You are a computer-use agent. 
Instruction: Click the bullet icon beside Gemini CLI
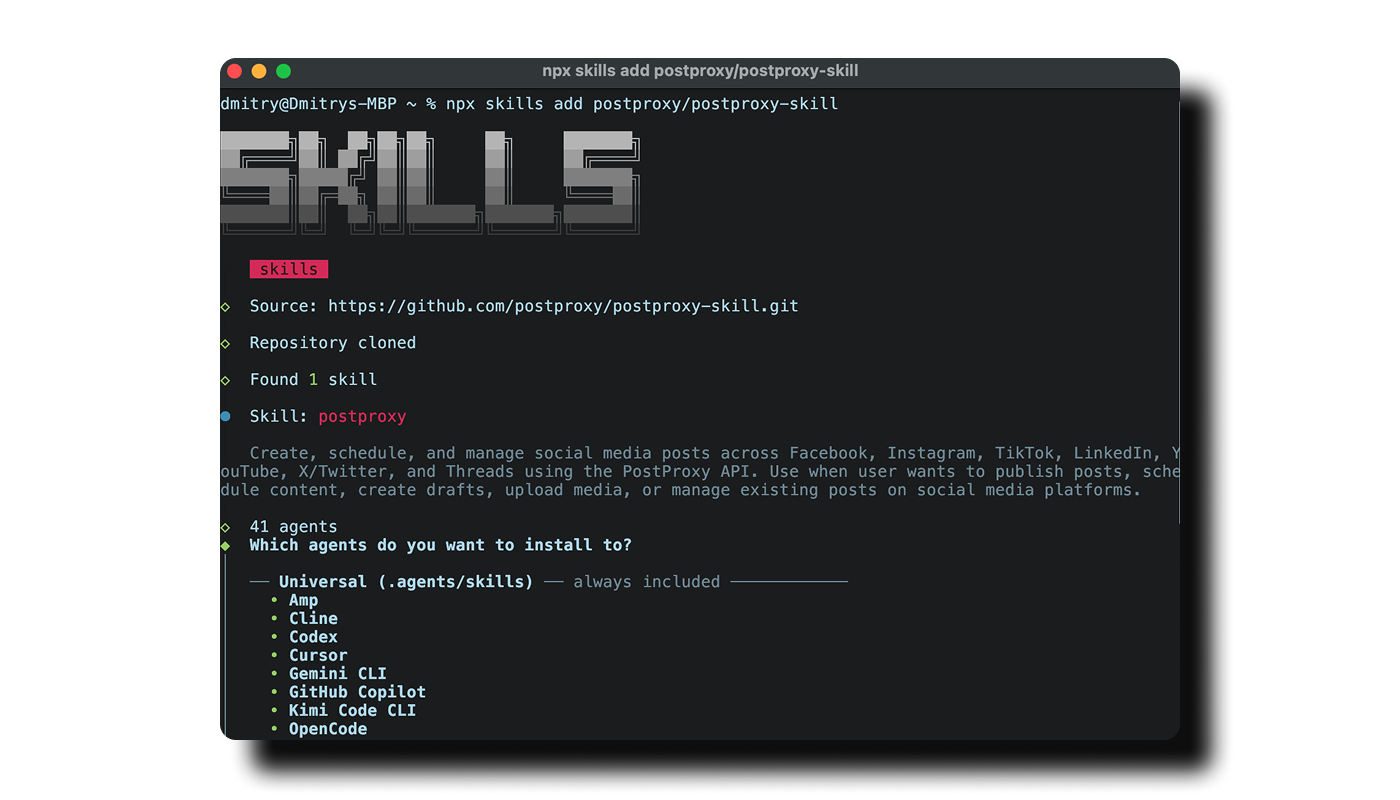(274, 673)
